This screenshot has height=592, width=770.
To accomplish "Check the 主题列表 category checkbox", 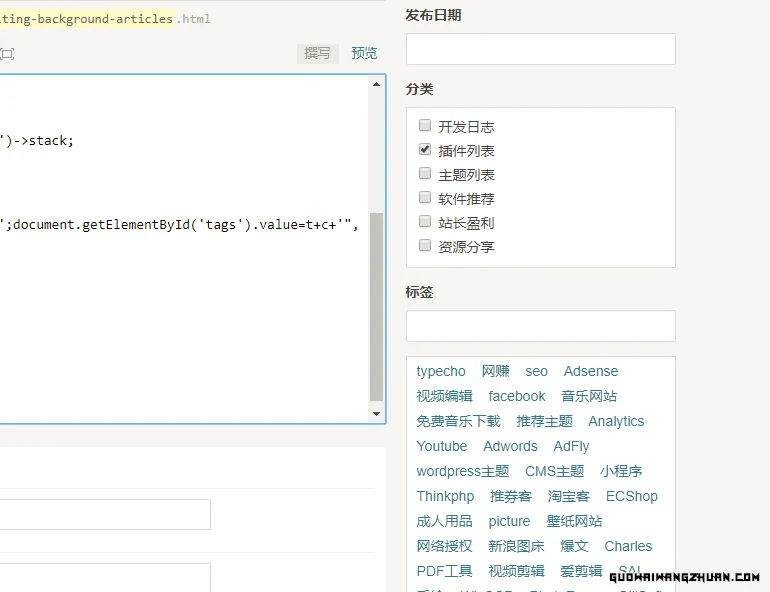I will coord(425,173).
